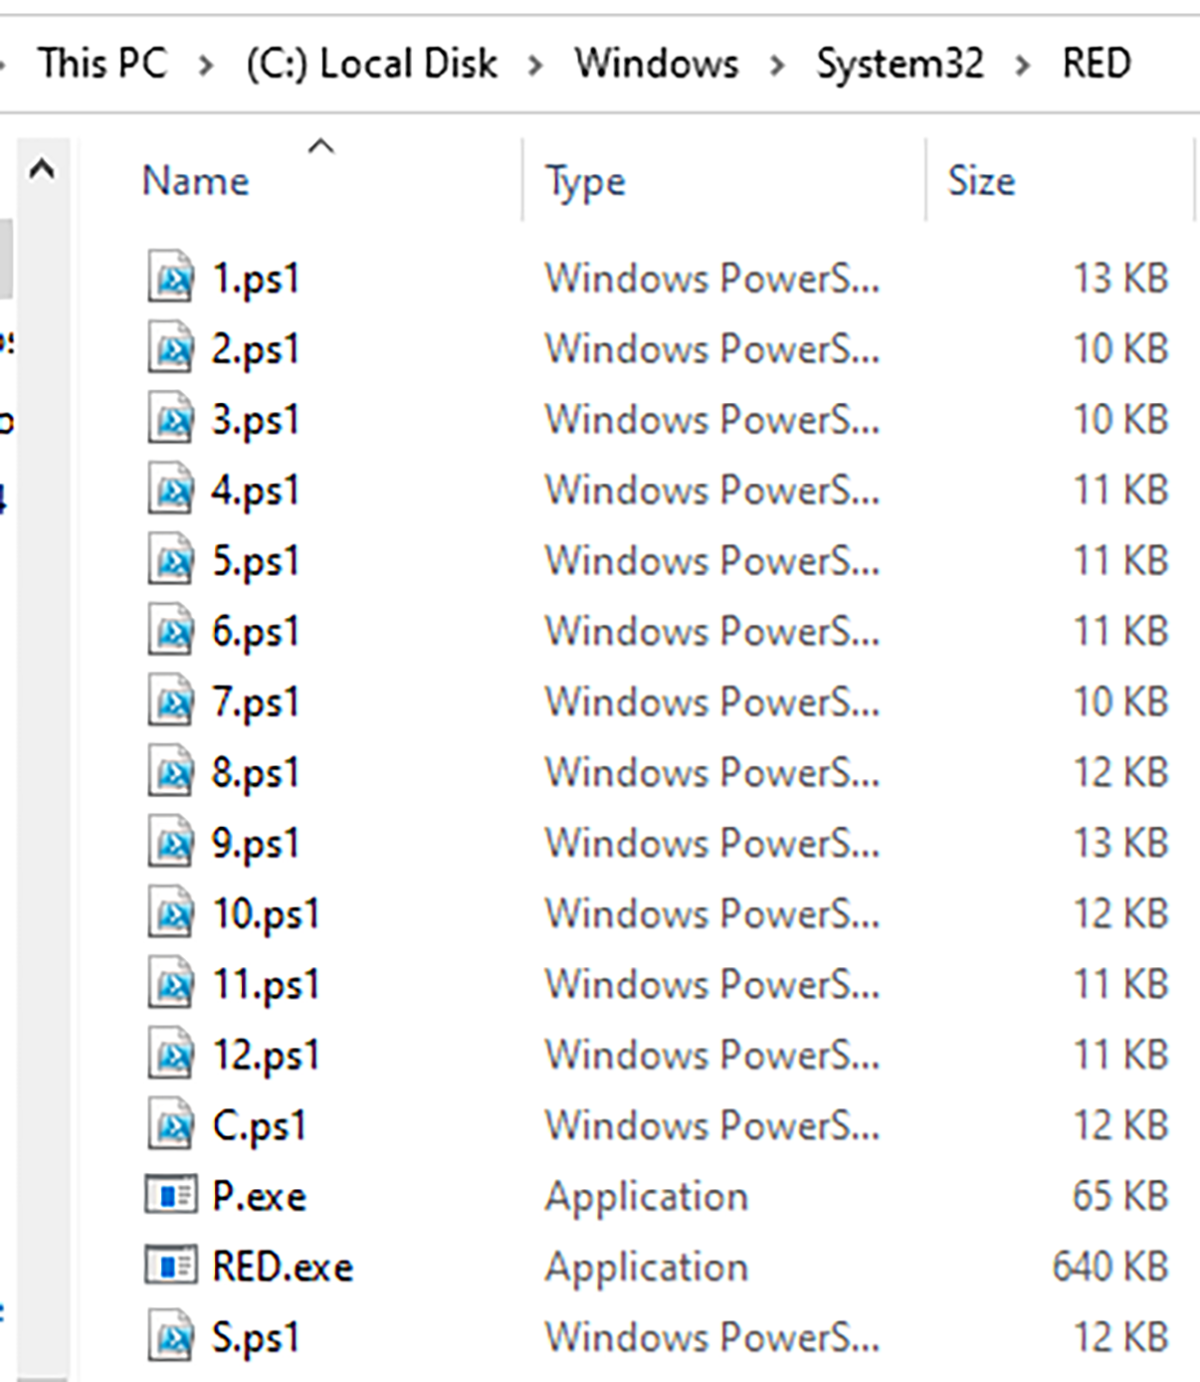The width and height of the screenshot is (1200, 1382).
Task: Select the 5.ps1 script file icon
Action: tap(170, 560)
